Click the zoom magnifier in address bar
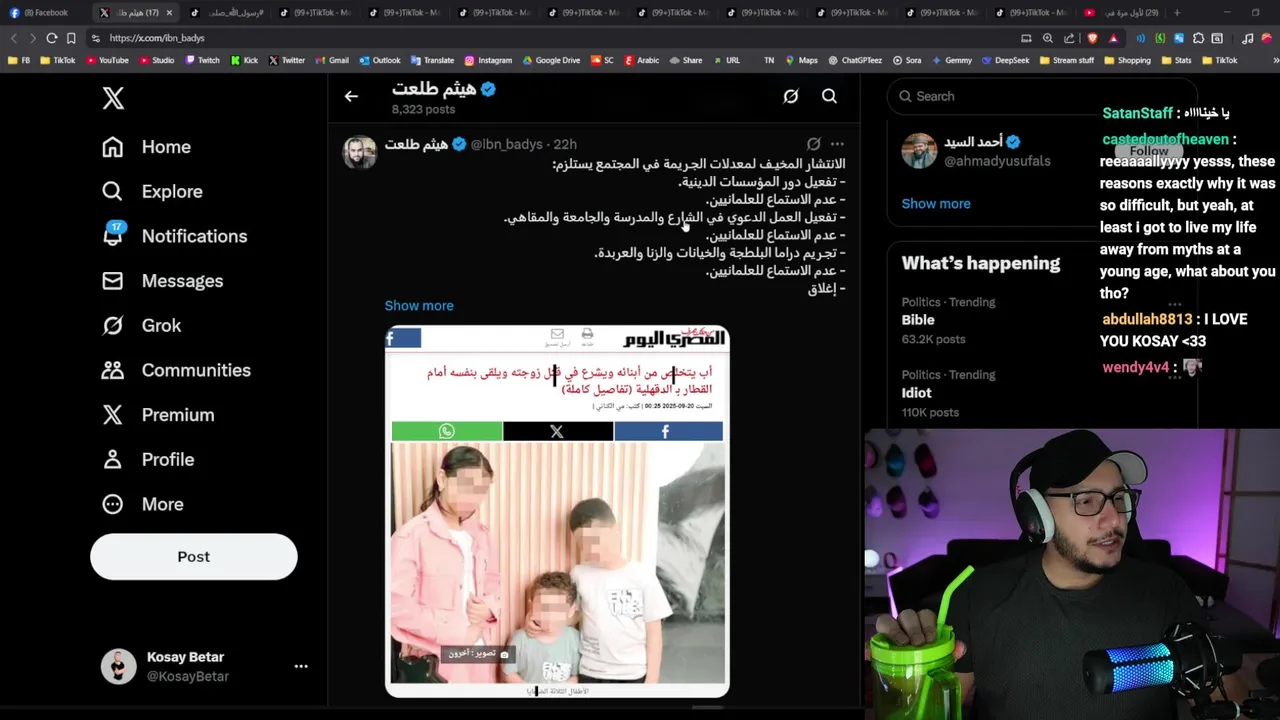Screen dimensions: 1280x720 [1048, 38]
